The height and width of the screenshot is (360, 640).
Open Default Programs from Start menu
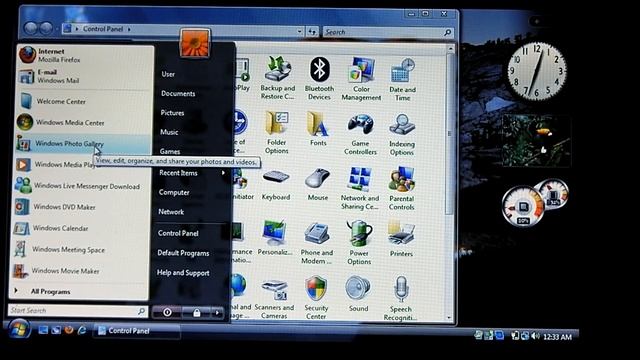click(183, 253)
